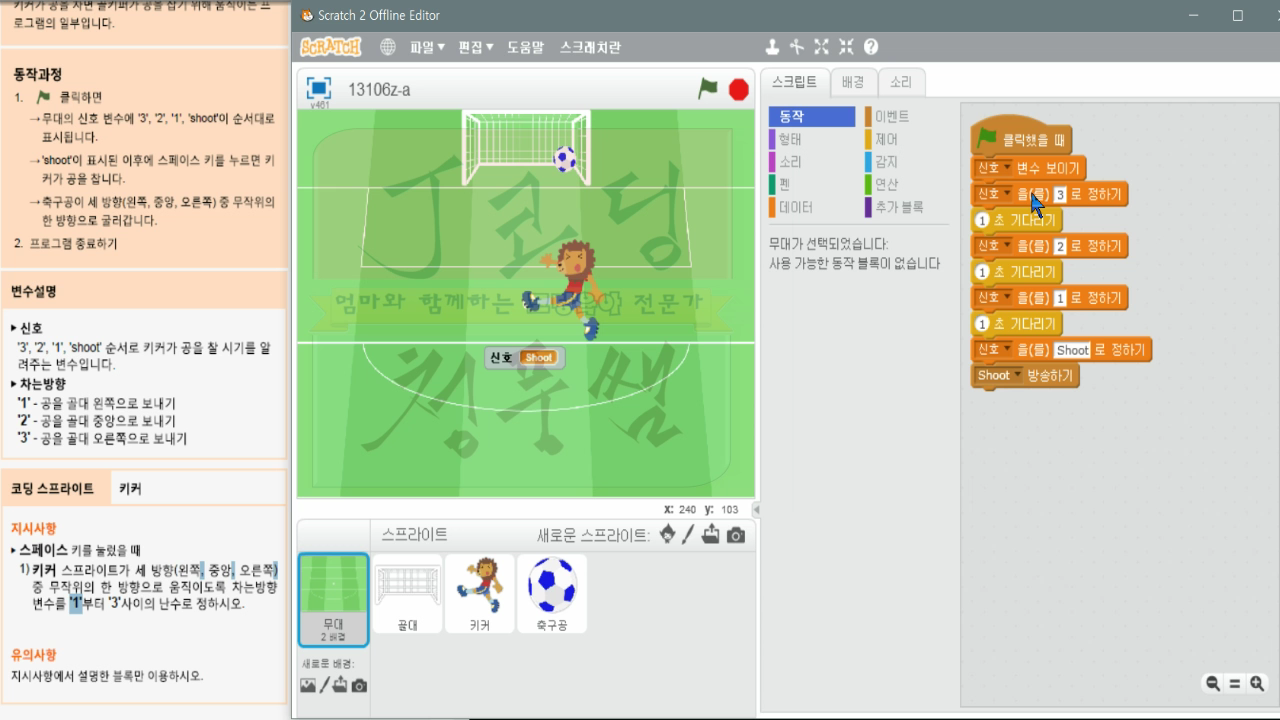Image resolution: width=1280 pixels, height=720 pixels.
Task: Reset the scripts area zoom
Action: pos(1235,684)
